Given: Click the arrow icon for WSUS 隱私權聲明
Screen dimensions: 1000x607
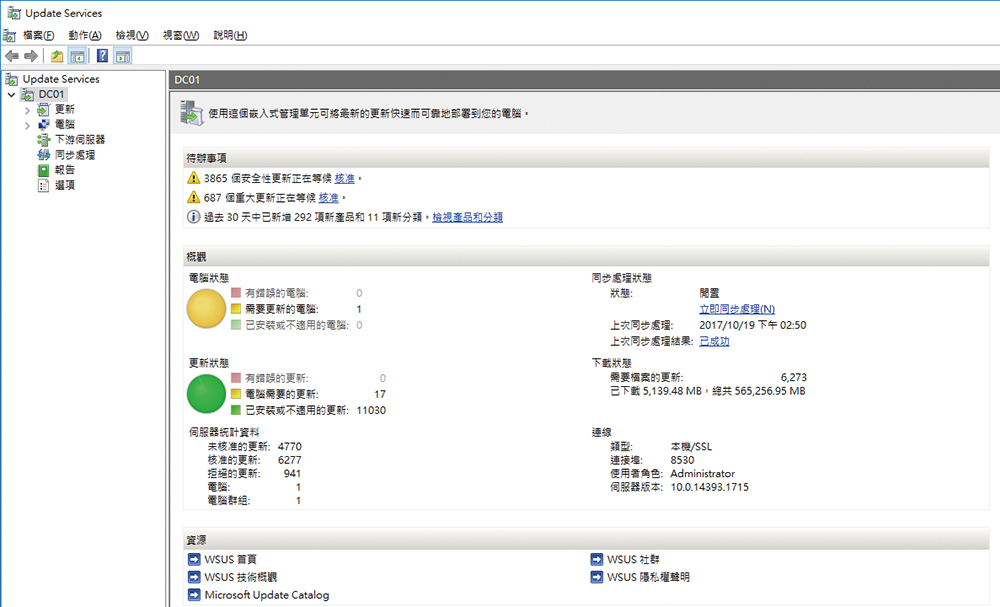Looking at the screenshot, I should [596, 577].
